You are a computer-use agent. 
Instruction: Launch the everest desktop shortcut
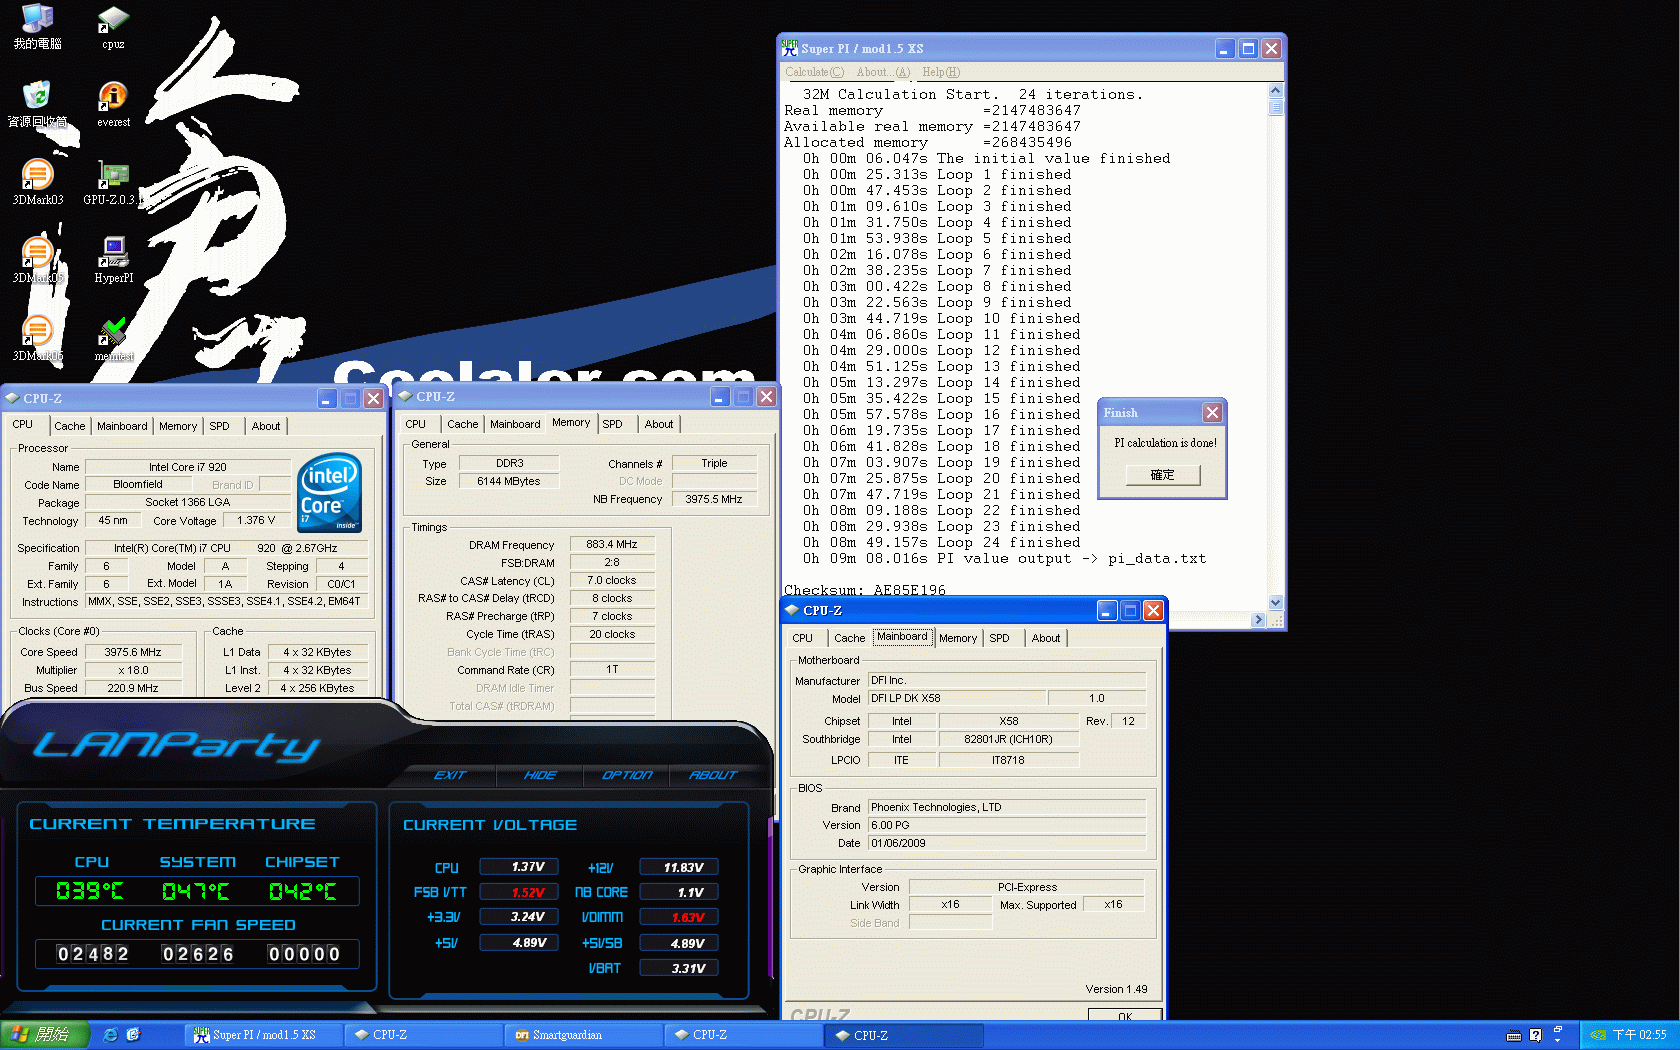113,105
